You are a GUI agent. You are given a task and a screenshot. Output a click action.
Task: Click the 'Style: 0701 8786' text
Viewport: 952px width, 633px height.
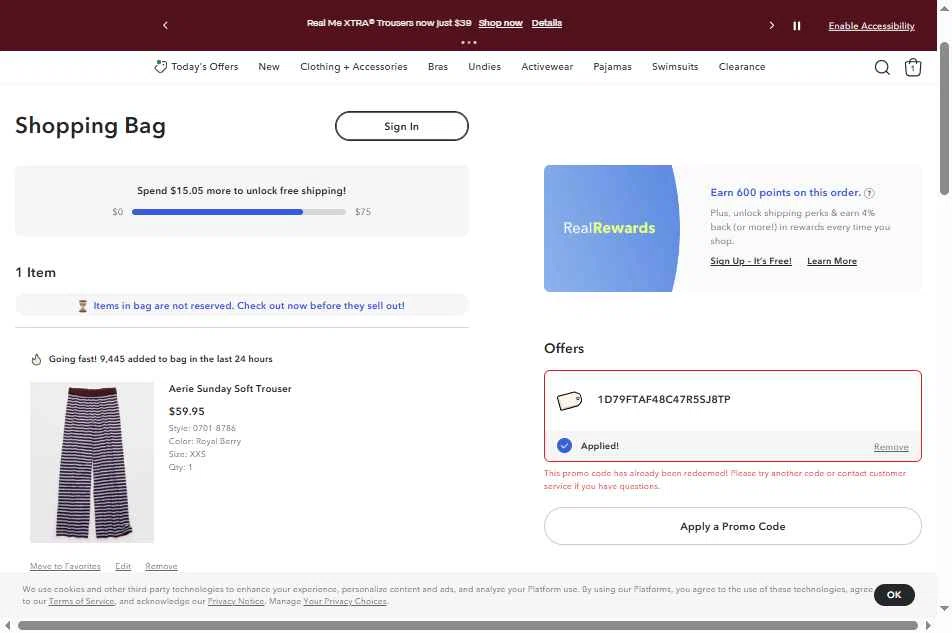(202, 428)
